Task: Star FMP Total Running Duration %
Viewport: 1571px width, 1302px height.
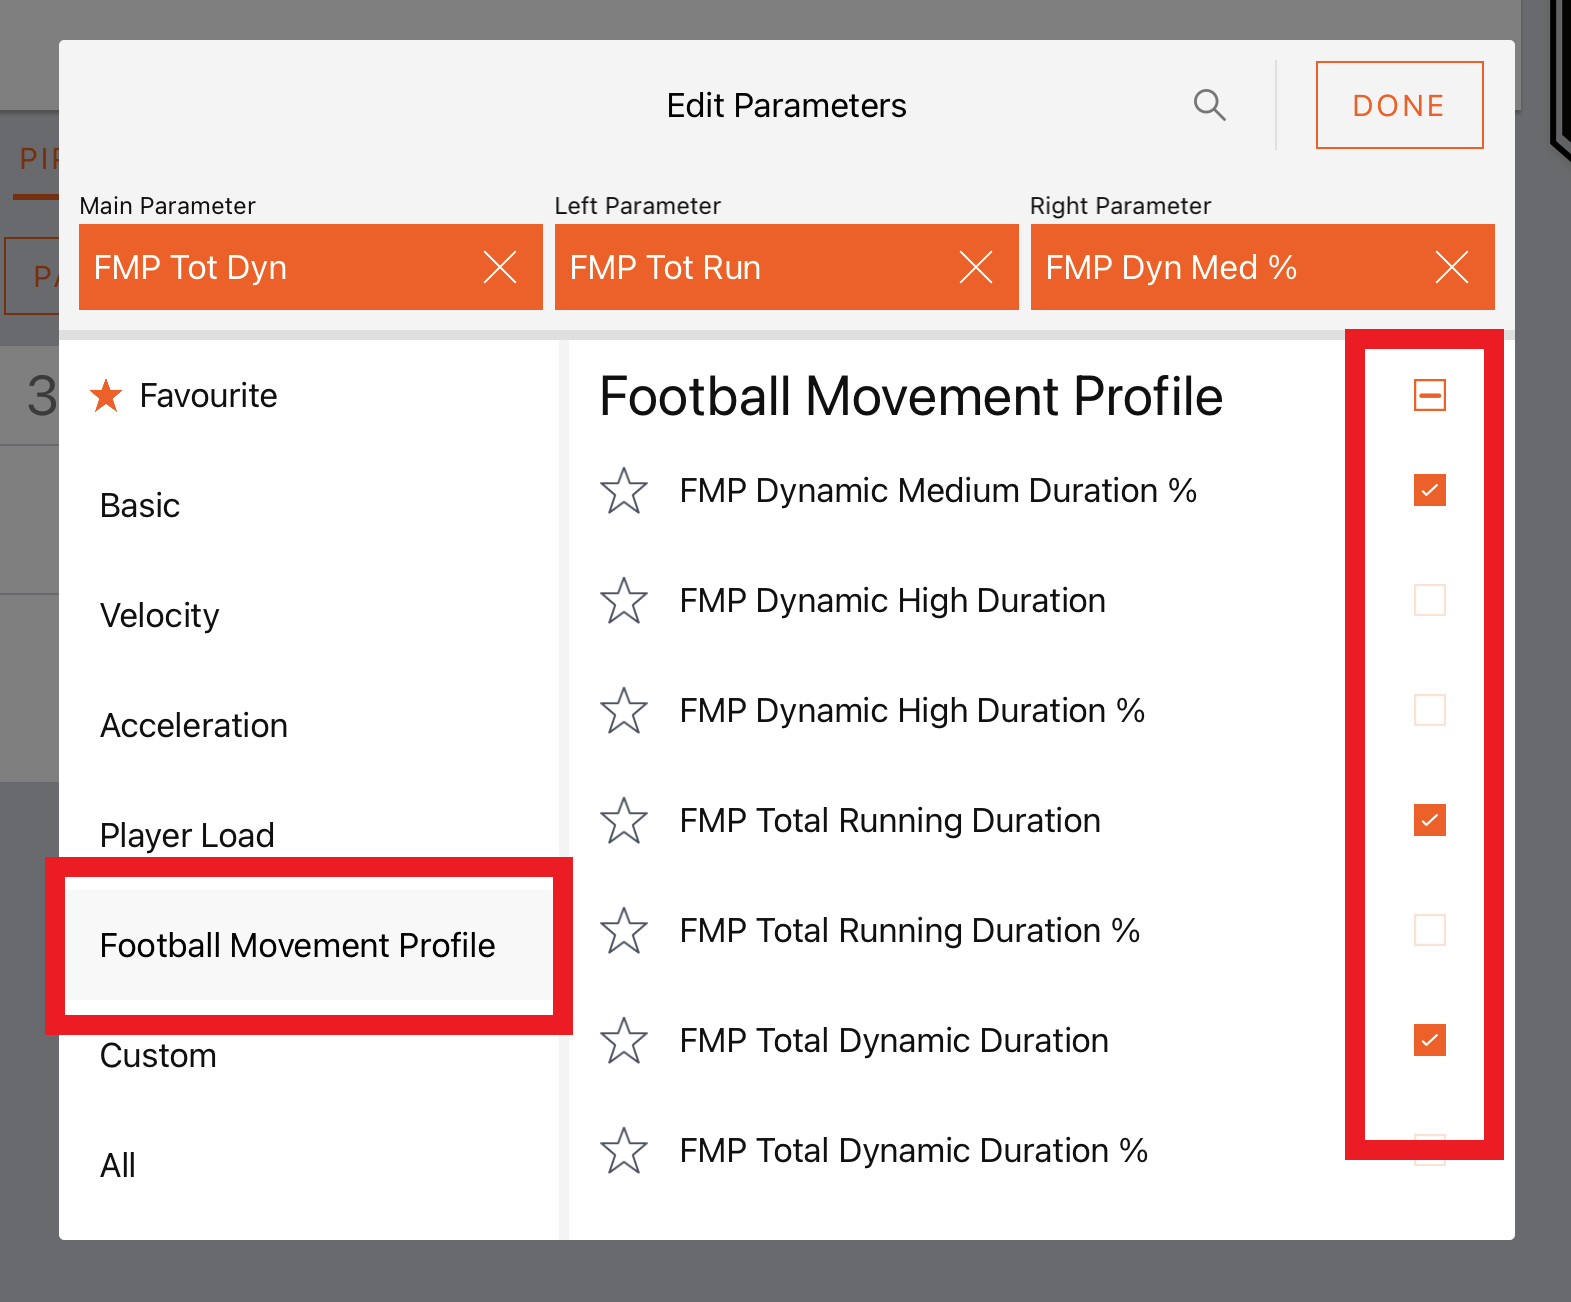Action: [624, 931]
